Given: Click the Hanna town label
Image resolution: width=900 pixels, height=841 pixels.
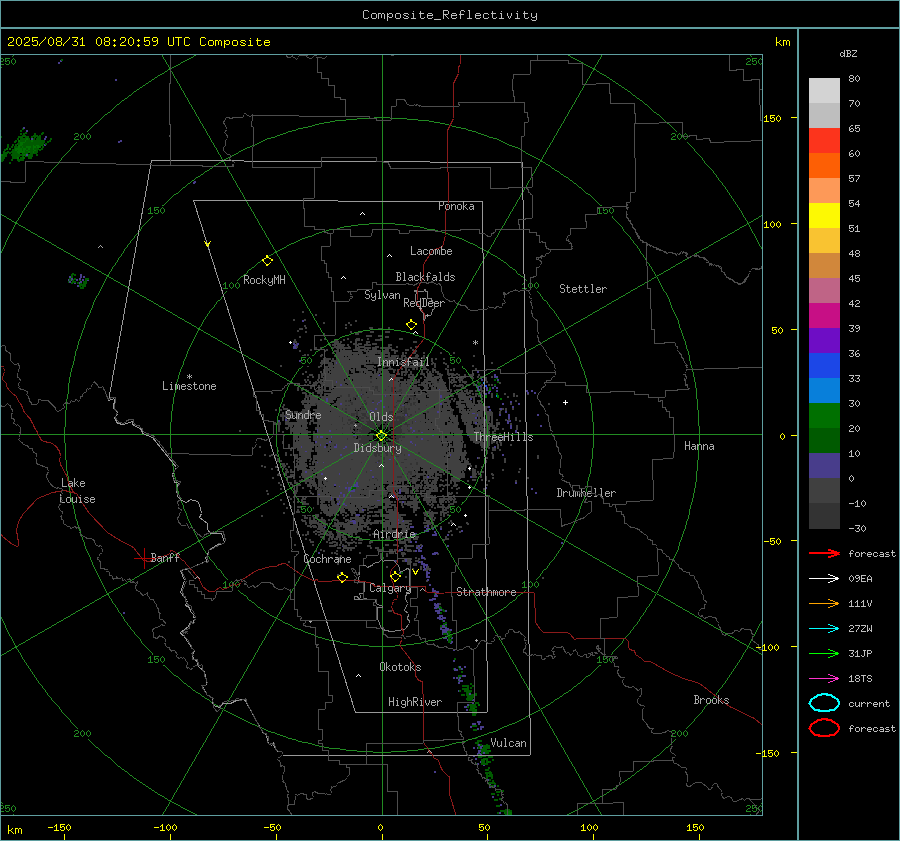Looking at the screenshot, I should (699, 446).
